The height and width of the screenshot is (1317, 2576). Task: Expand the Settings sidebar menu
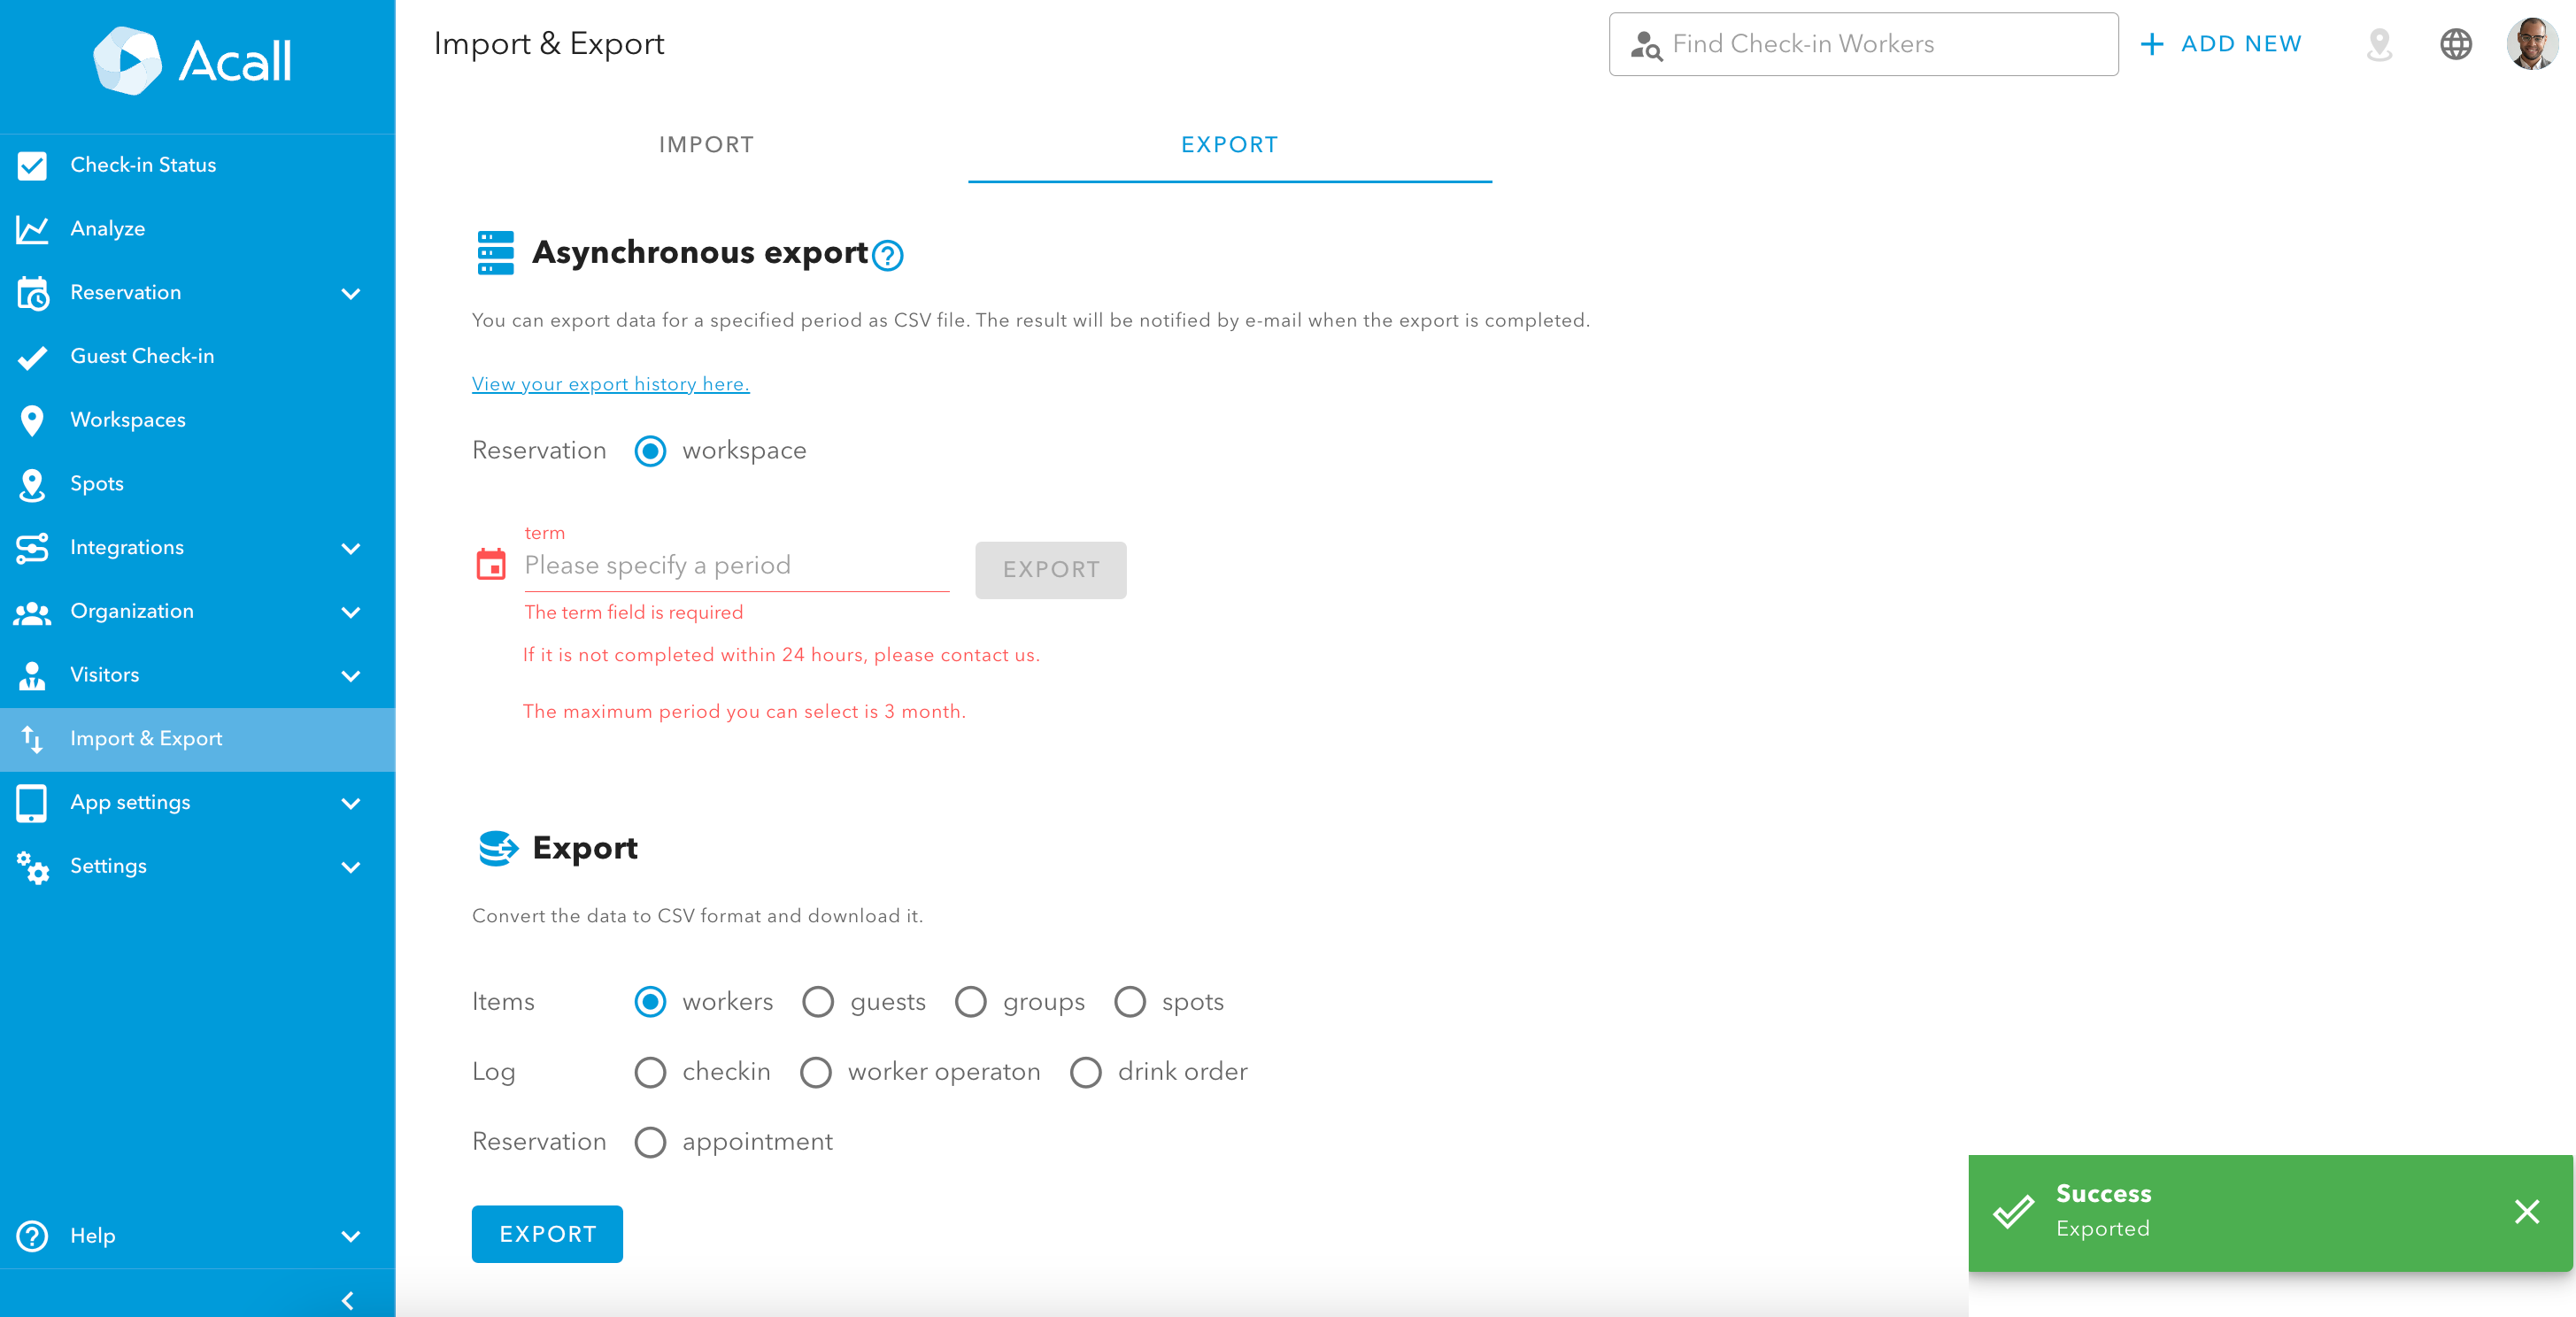point(350,867)
